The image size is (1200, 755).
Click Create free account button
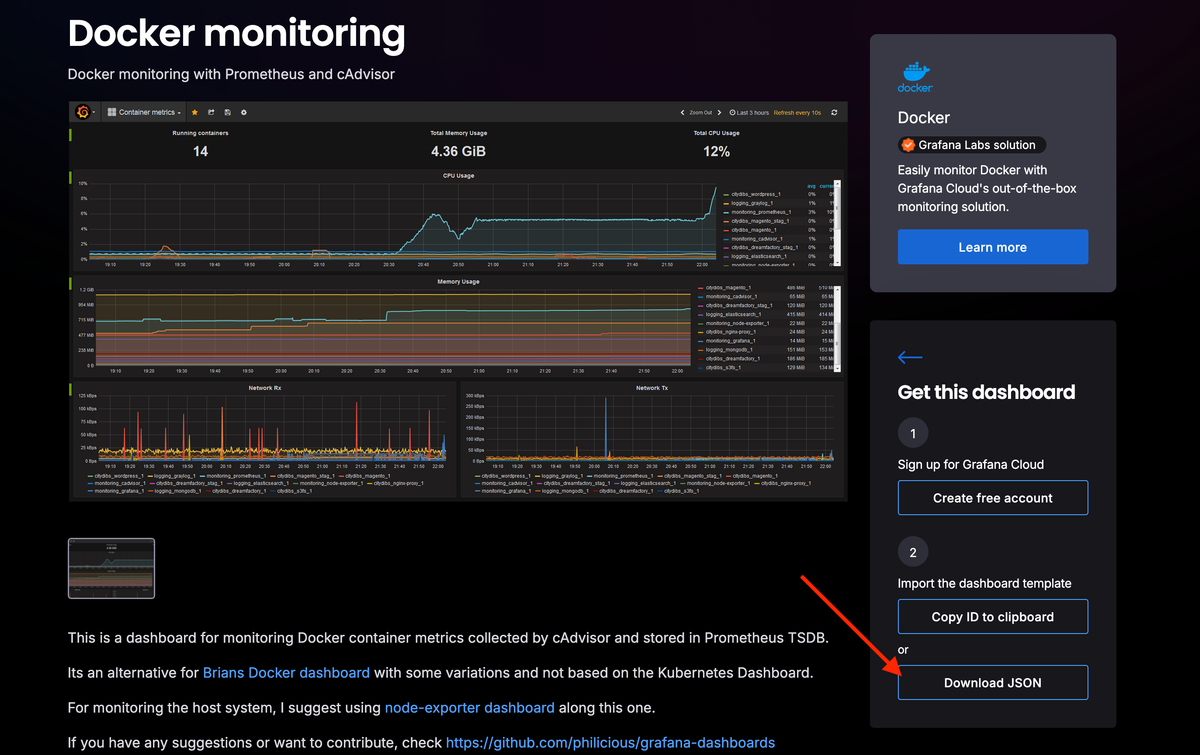tap(992, 498)
